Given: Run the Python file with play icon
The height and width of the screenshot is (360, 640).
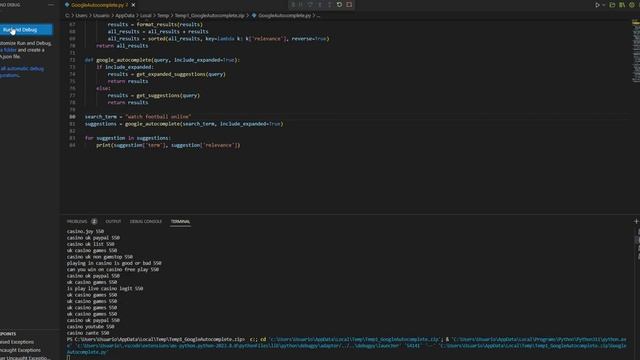Looking at the screenshot, I should tap(597, 5).
